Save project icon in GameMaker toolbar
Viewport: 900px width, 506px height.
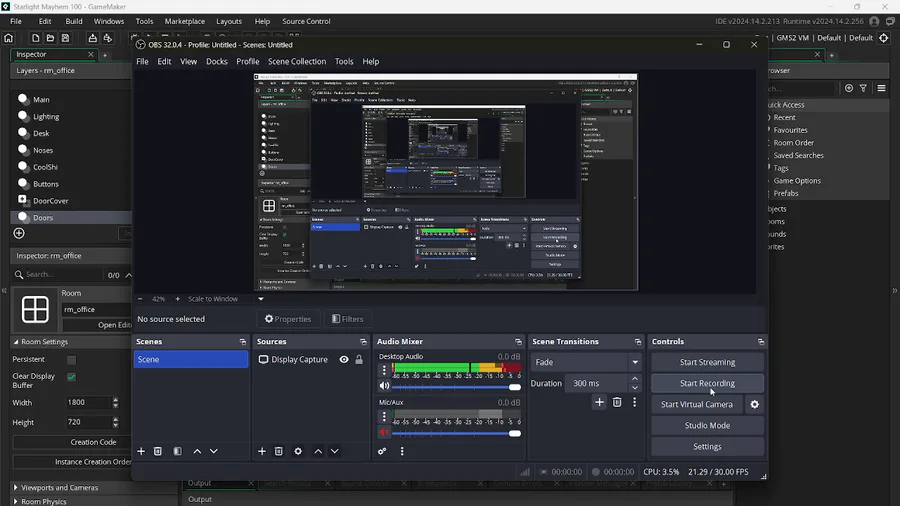tap(65, 38)
